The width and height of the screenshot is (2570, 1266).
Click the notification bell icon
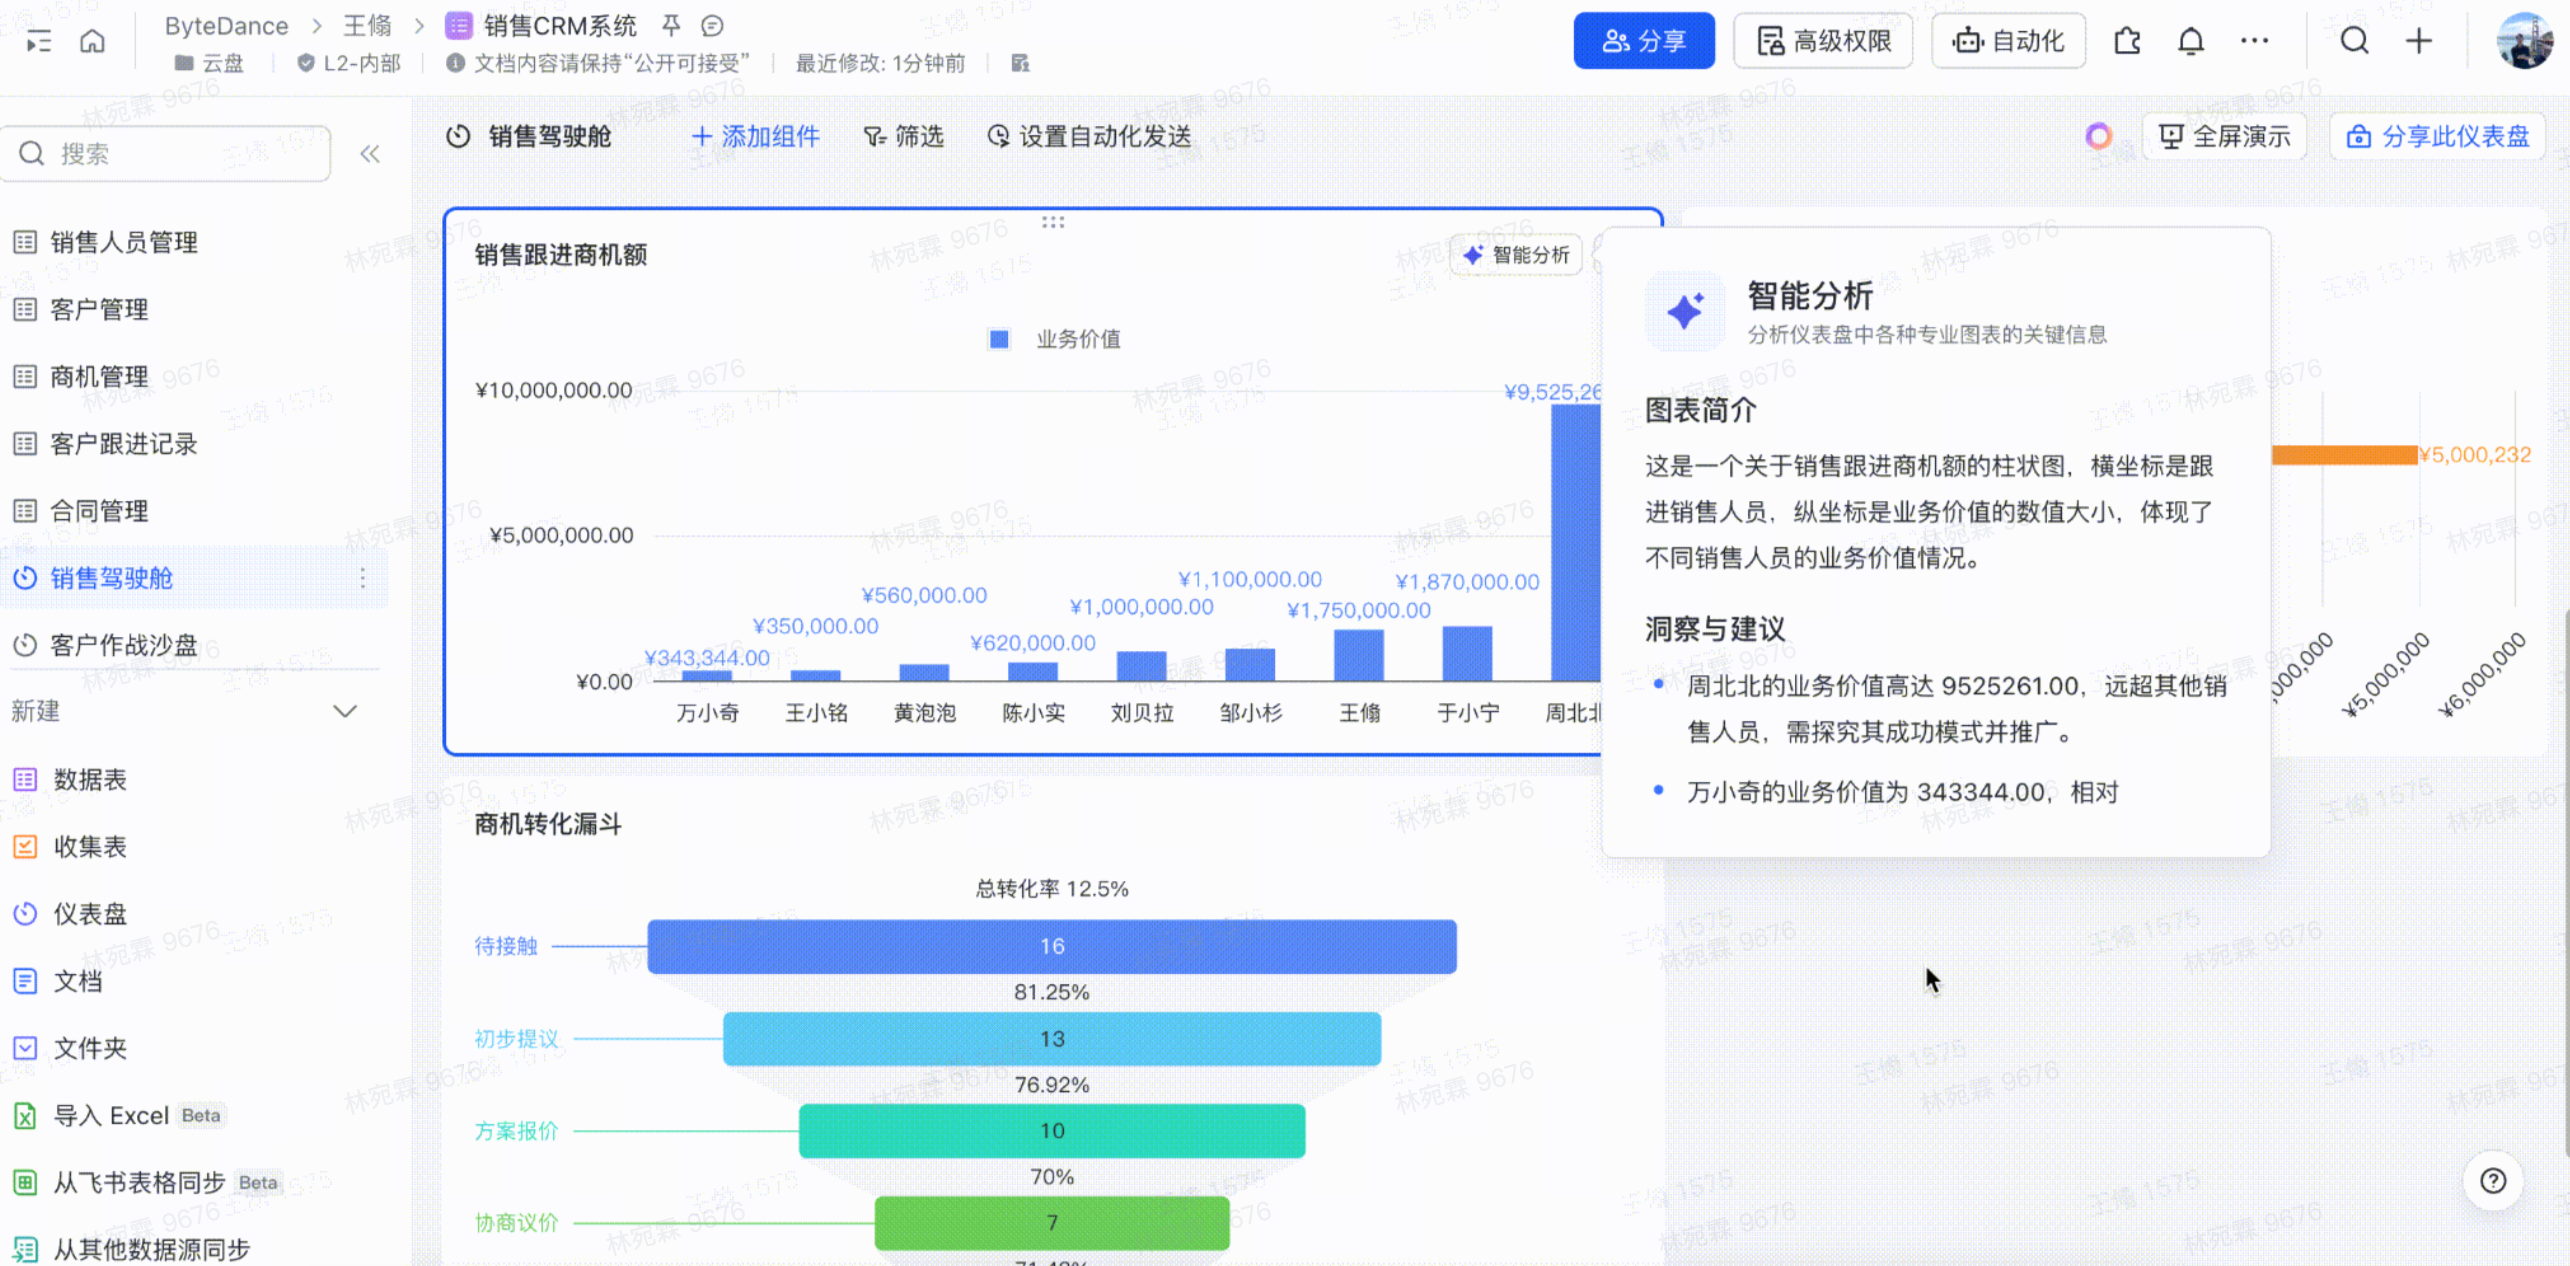coord(2190,41)
